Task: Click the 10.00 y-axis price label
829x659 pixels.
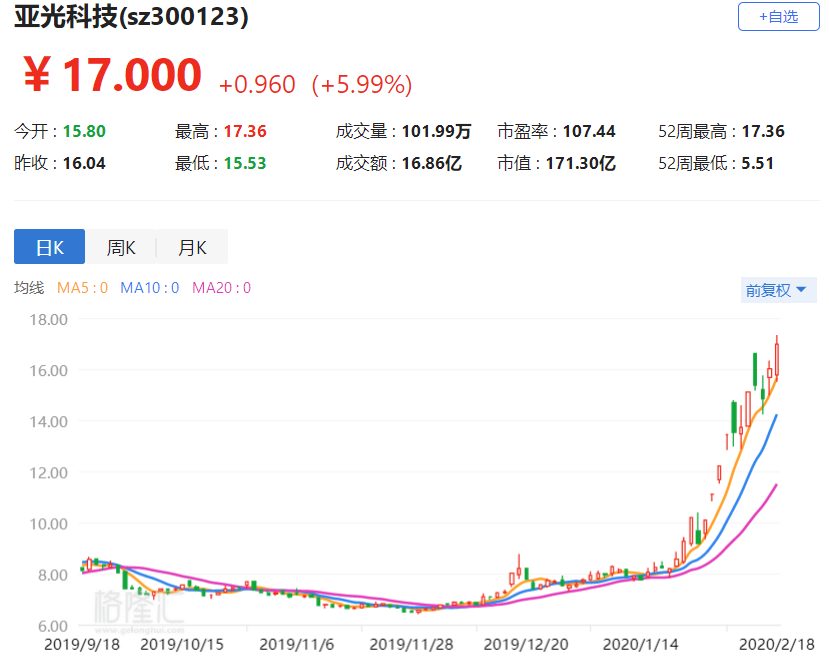Action: tap(48, 524)
